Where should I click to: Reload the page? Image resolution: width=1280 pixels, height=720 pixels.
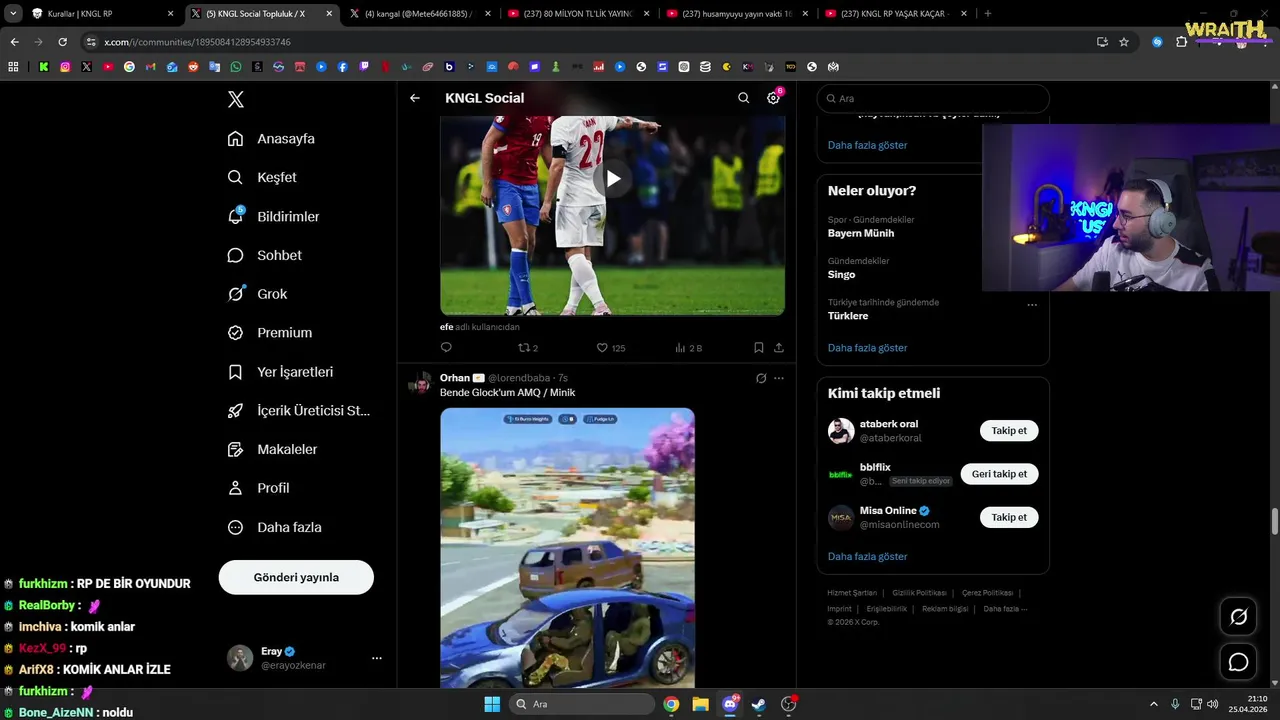click(x=62, y=42)
